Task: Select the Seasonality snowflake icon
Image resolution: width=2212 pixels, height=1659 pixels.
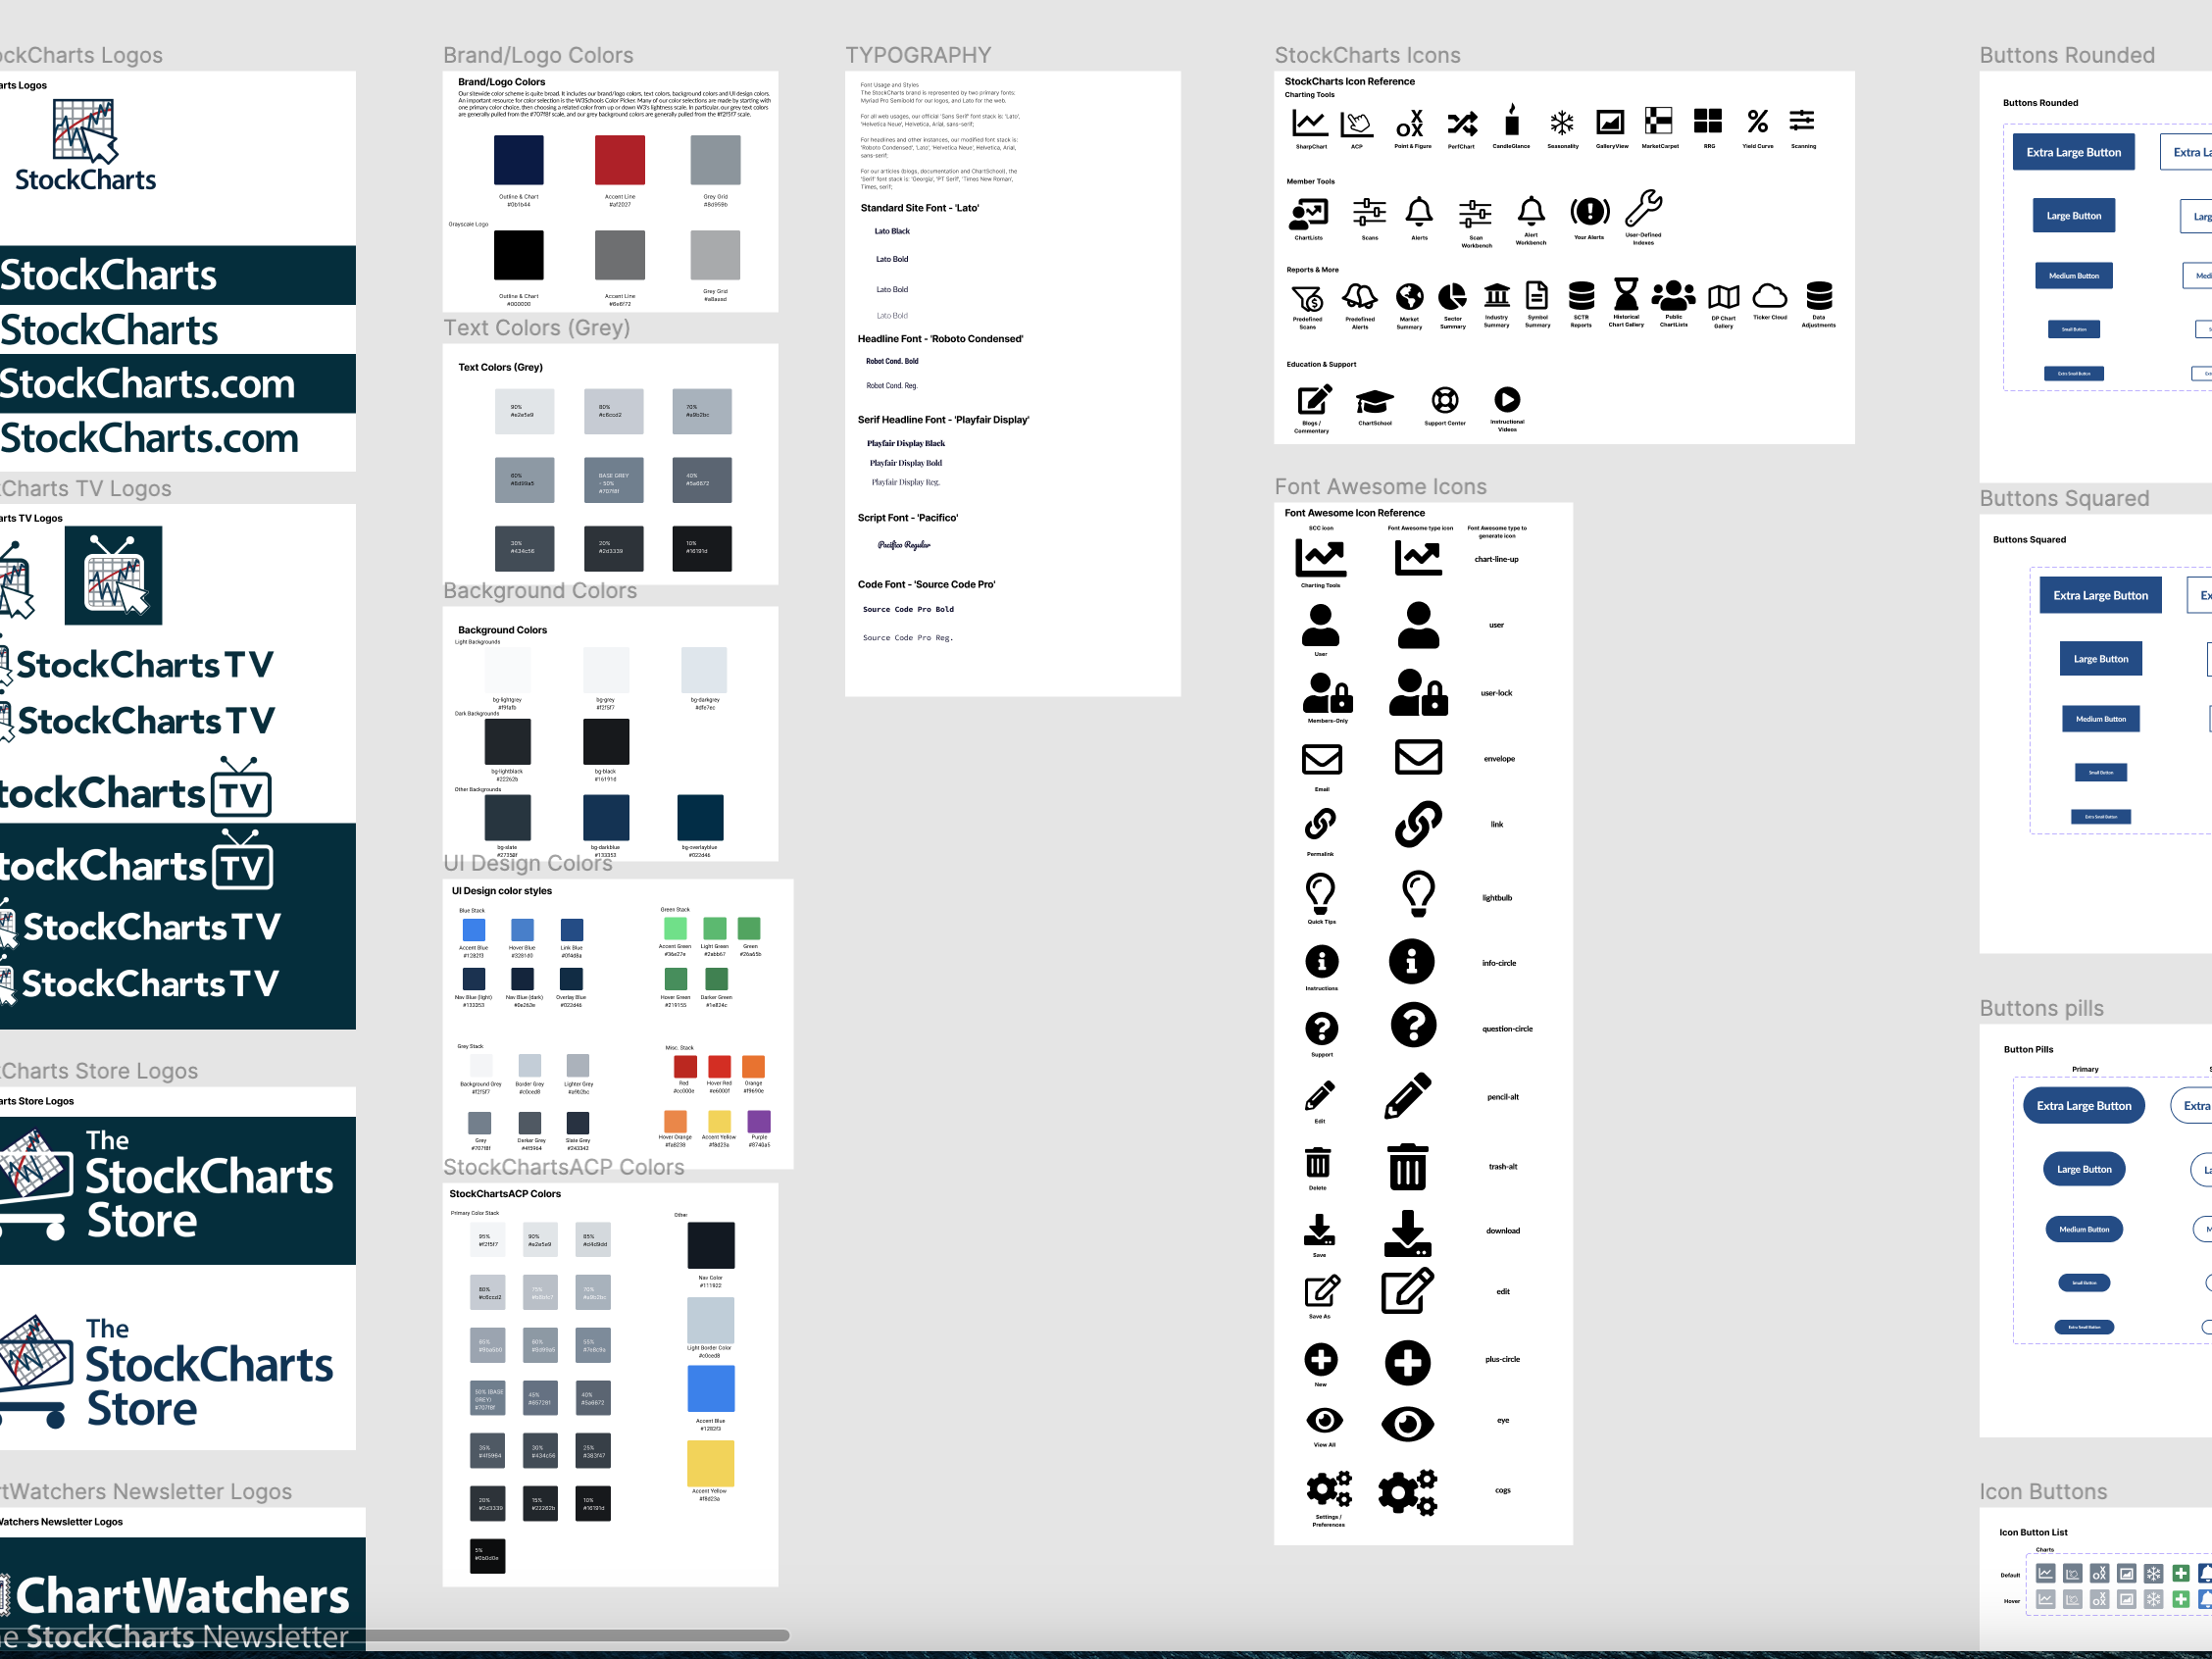Action: point(1562,123)
